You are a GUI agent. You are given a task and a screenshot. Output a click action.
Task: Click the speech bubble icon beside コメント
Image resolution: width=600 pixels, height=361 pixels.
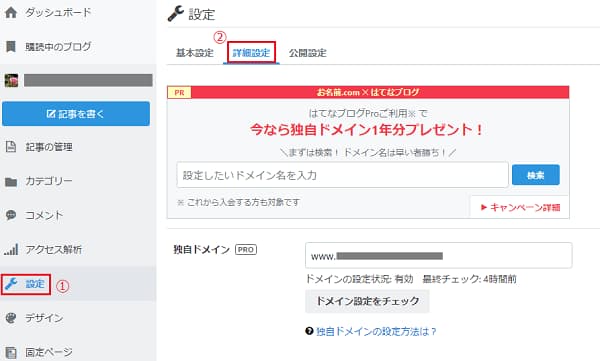[x=11, y=215]
